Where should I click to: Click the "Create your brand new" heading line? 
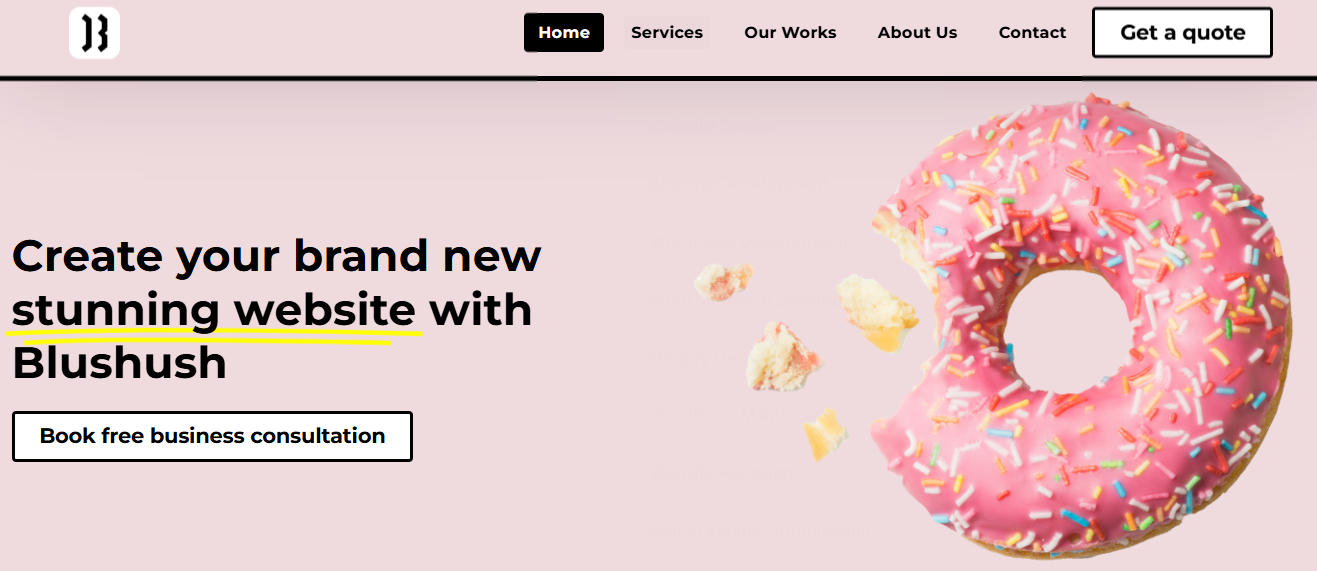[x=276, y=256]
